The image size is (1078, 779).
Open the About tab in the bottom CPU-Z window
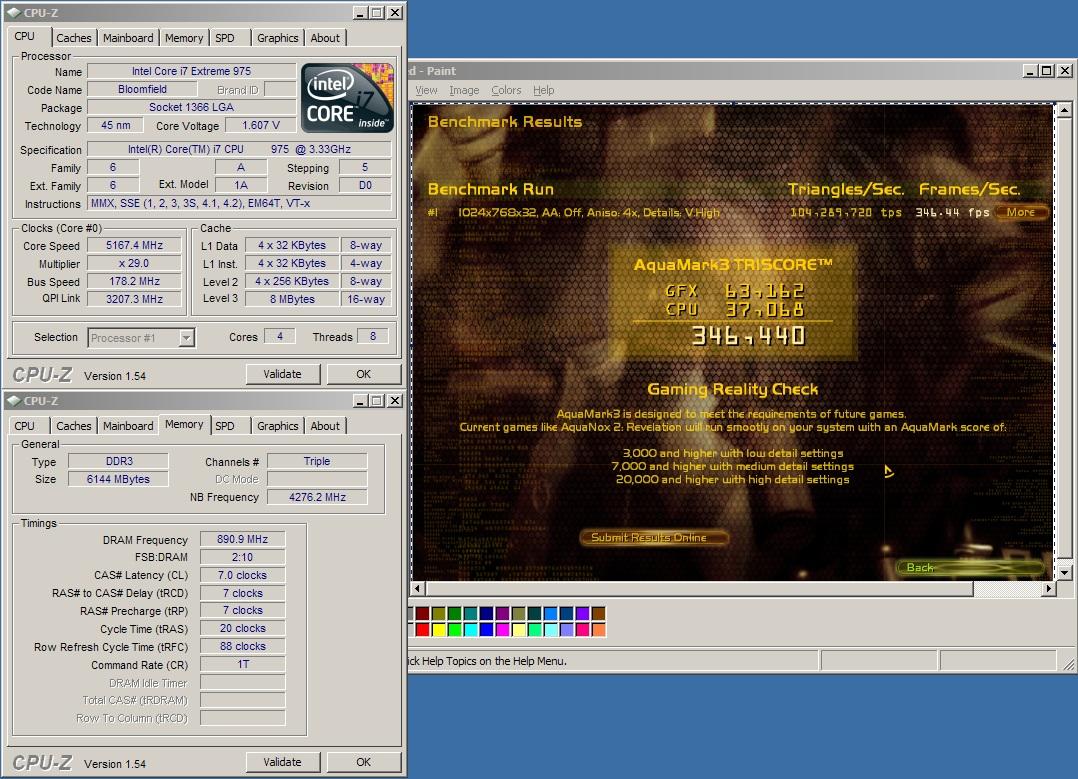pyautogui.click(x=324, y=426)
